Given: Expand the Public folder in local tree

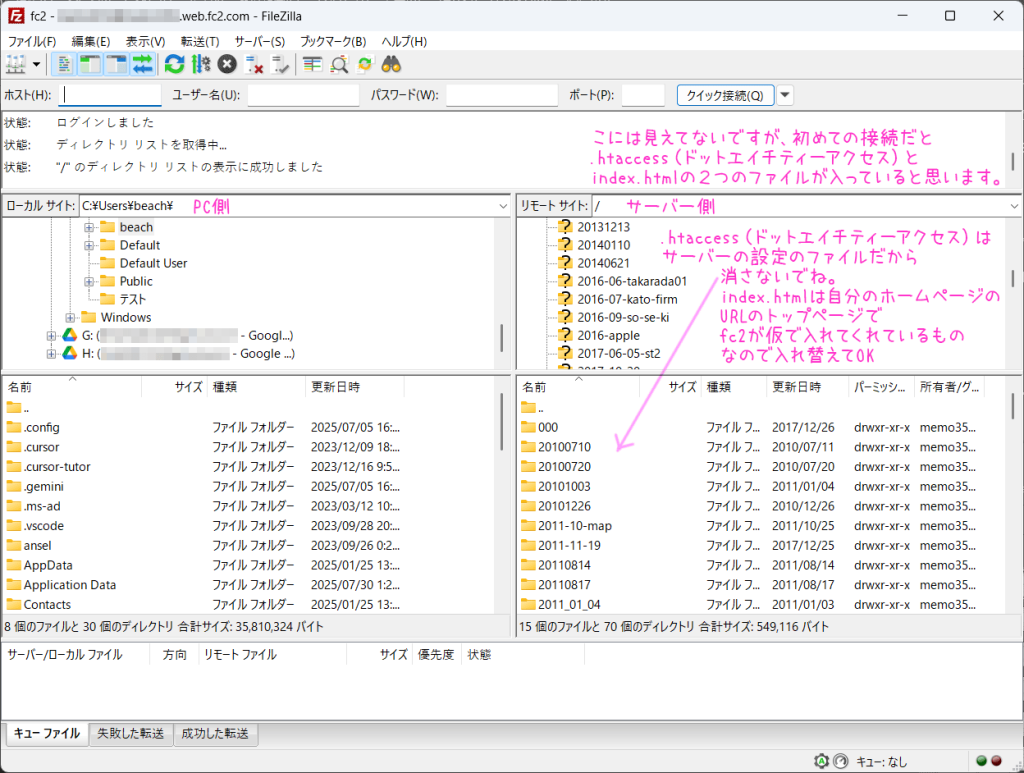Looking at the screenshot, I should pos(89,282).
